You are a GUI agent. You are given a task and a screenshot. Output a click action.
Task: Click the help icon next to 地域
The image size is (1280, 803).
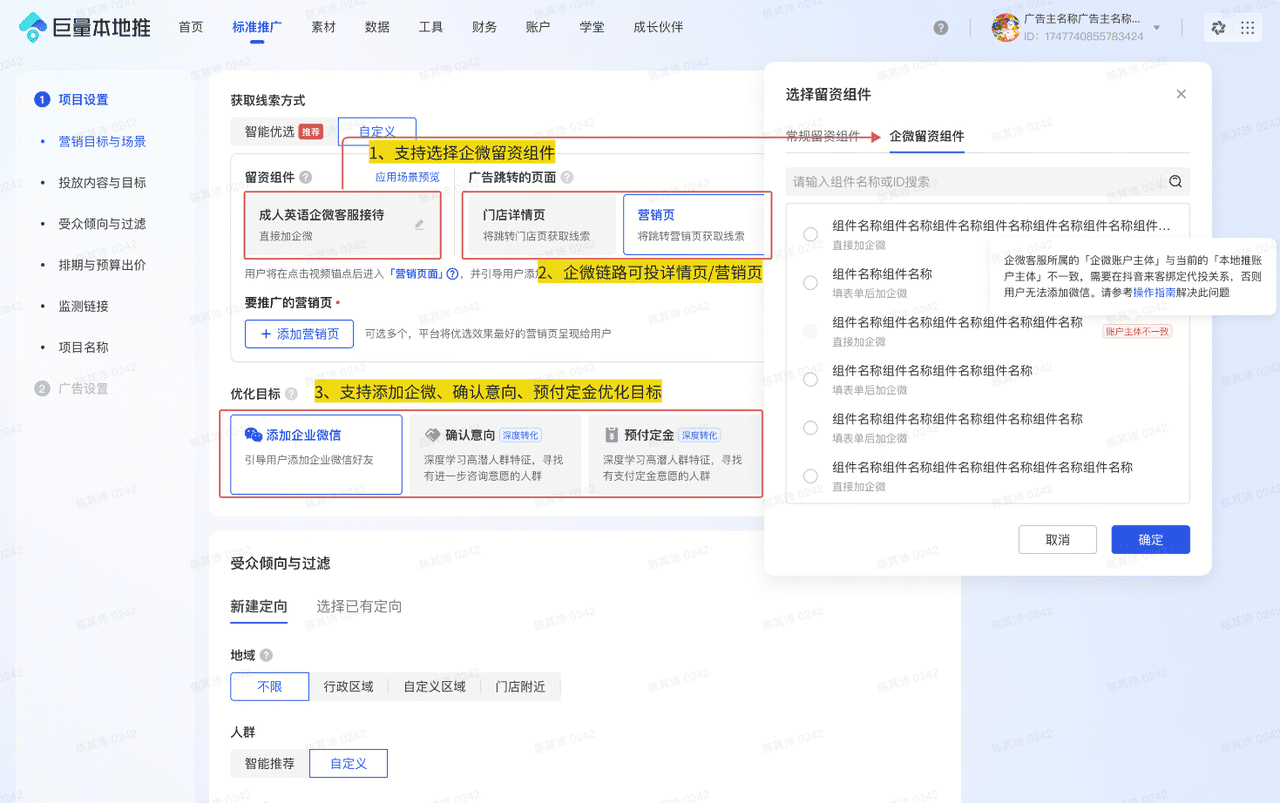coord(266,656)
